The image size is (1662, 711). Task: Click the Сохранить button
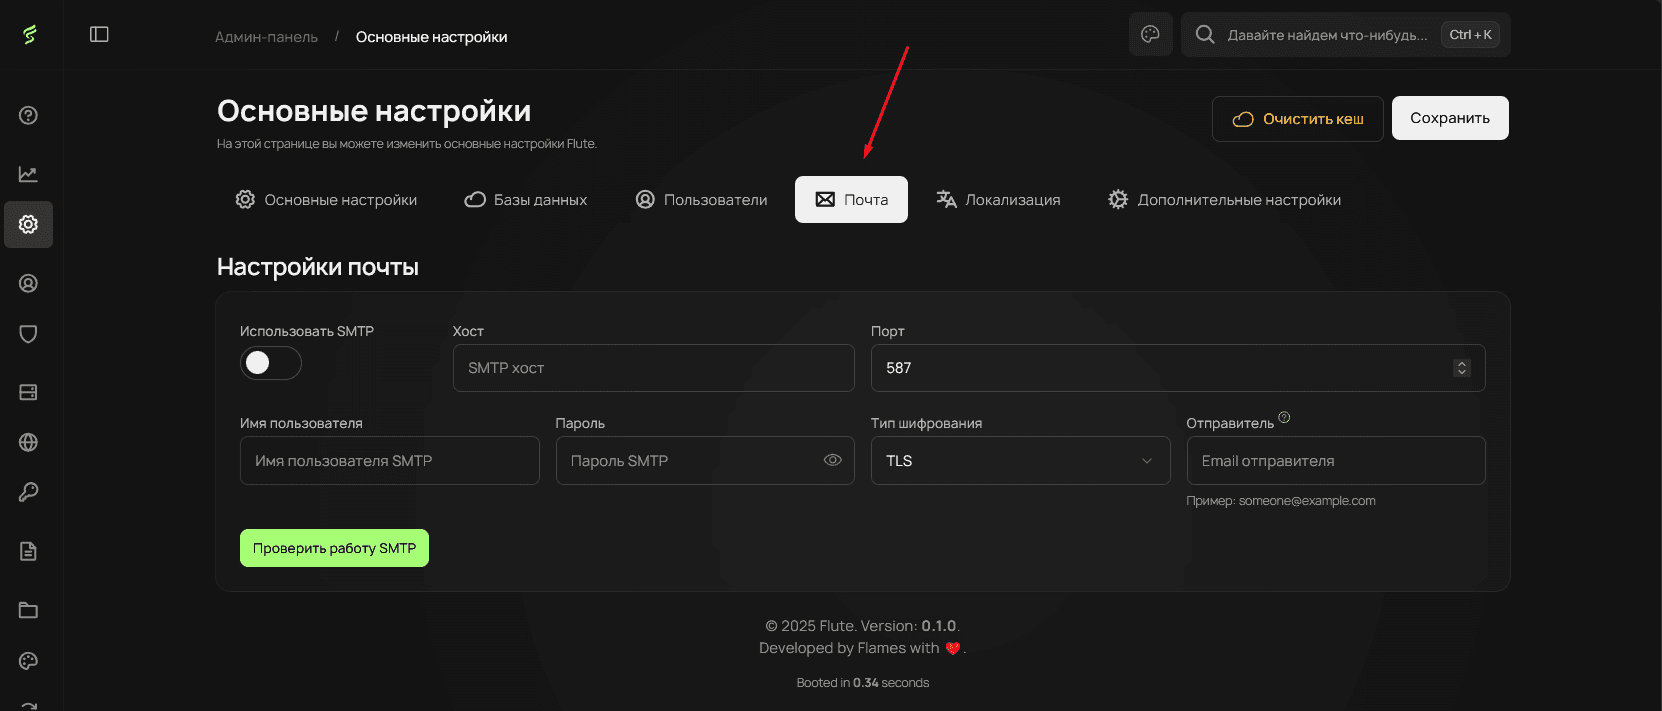(1449, 118)
